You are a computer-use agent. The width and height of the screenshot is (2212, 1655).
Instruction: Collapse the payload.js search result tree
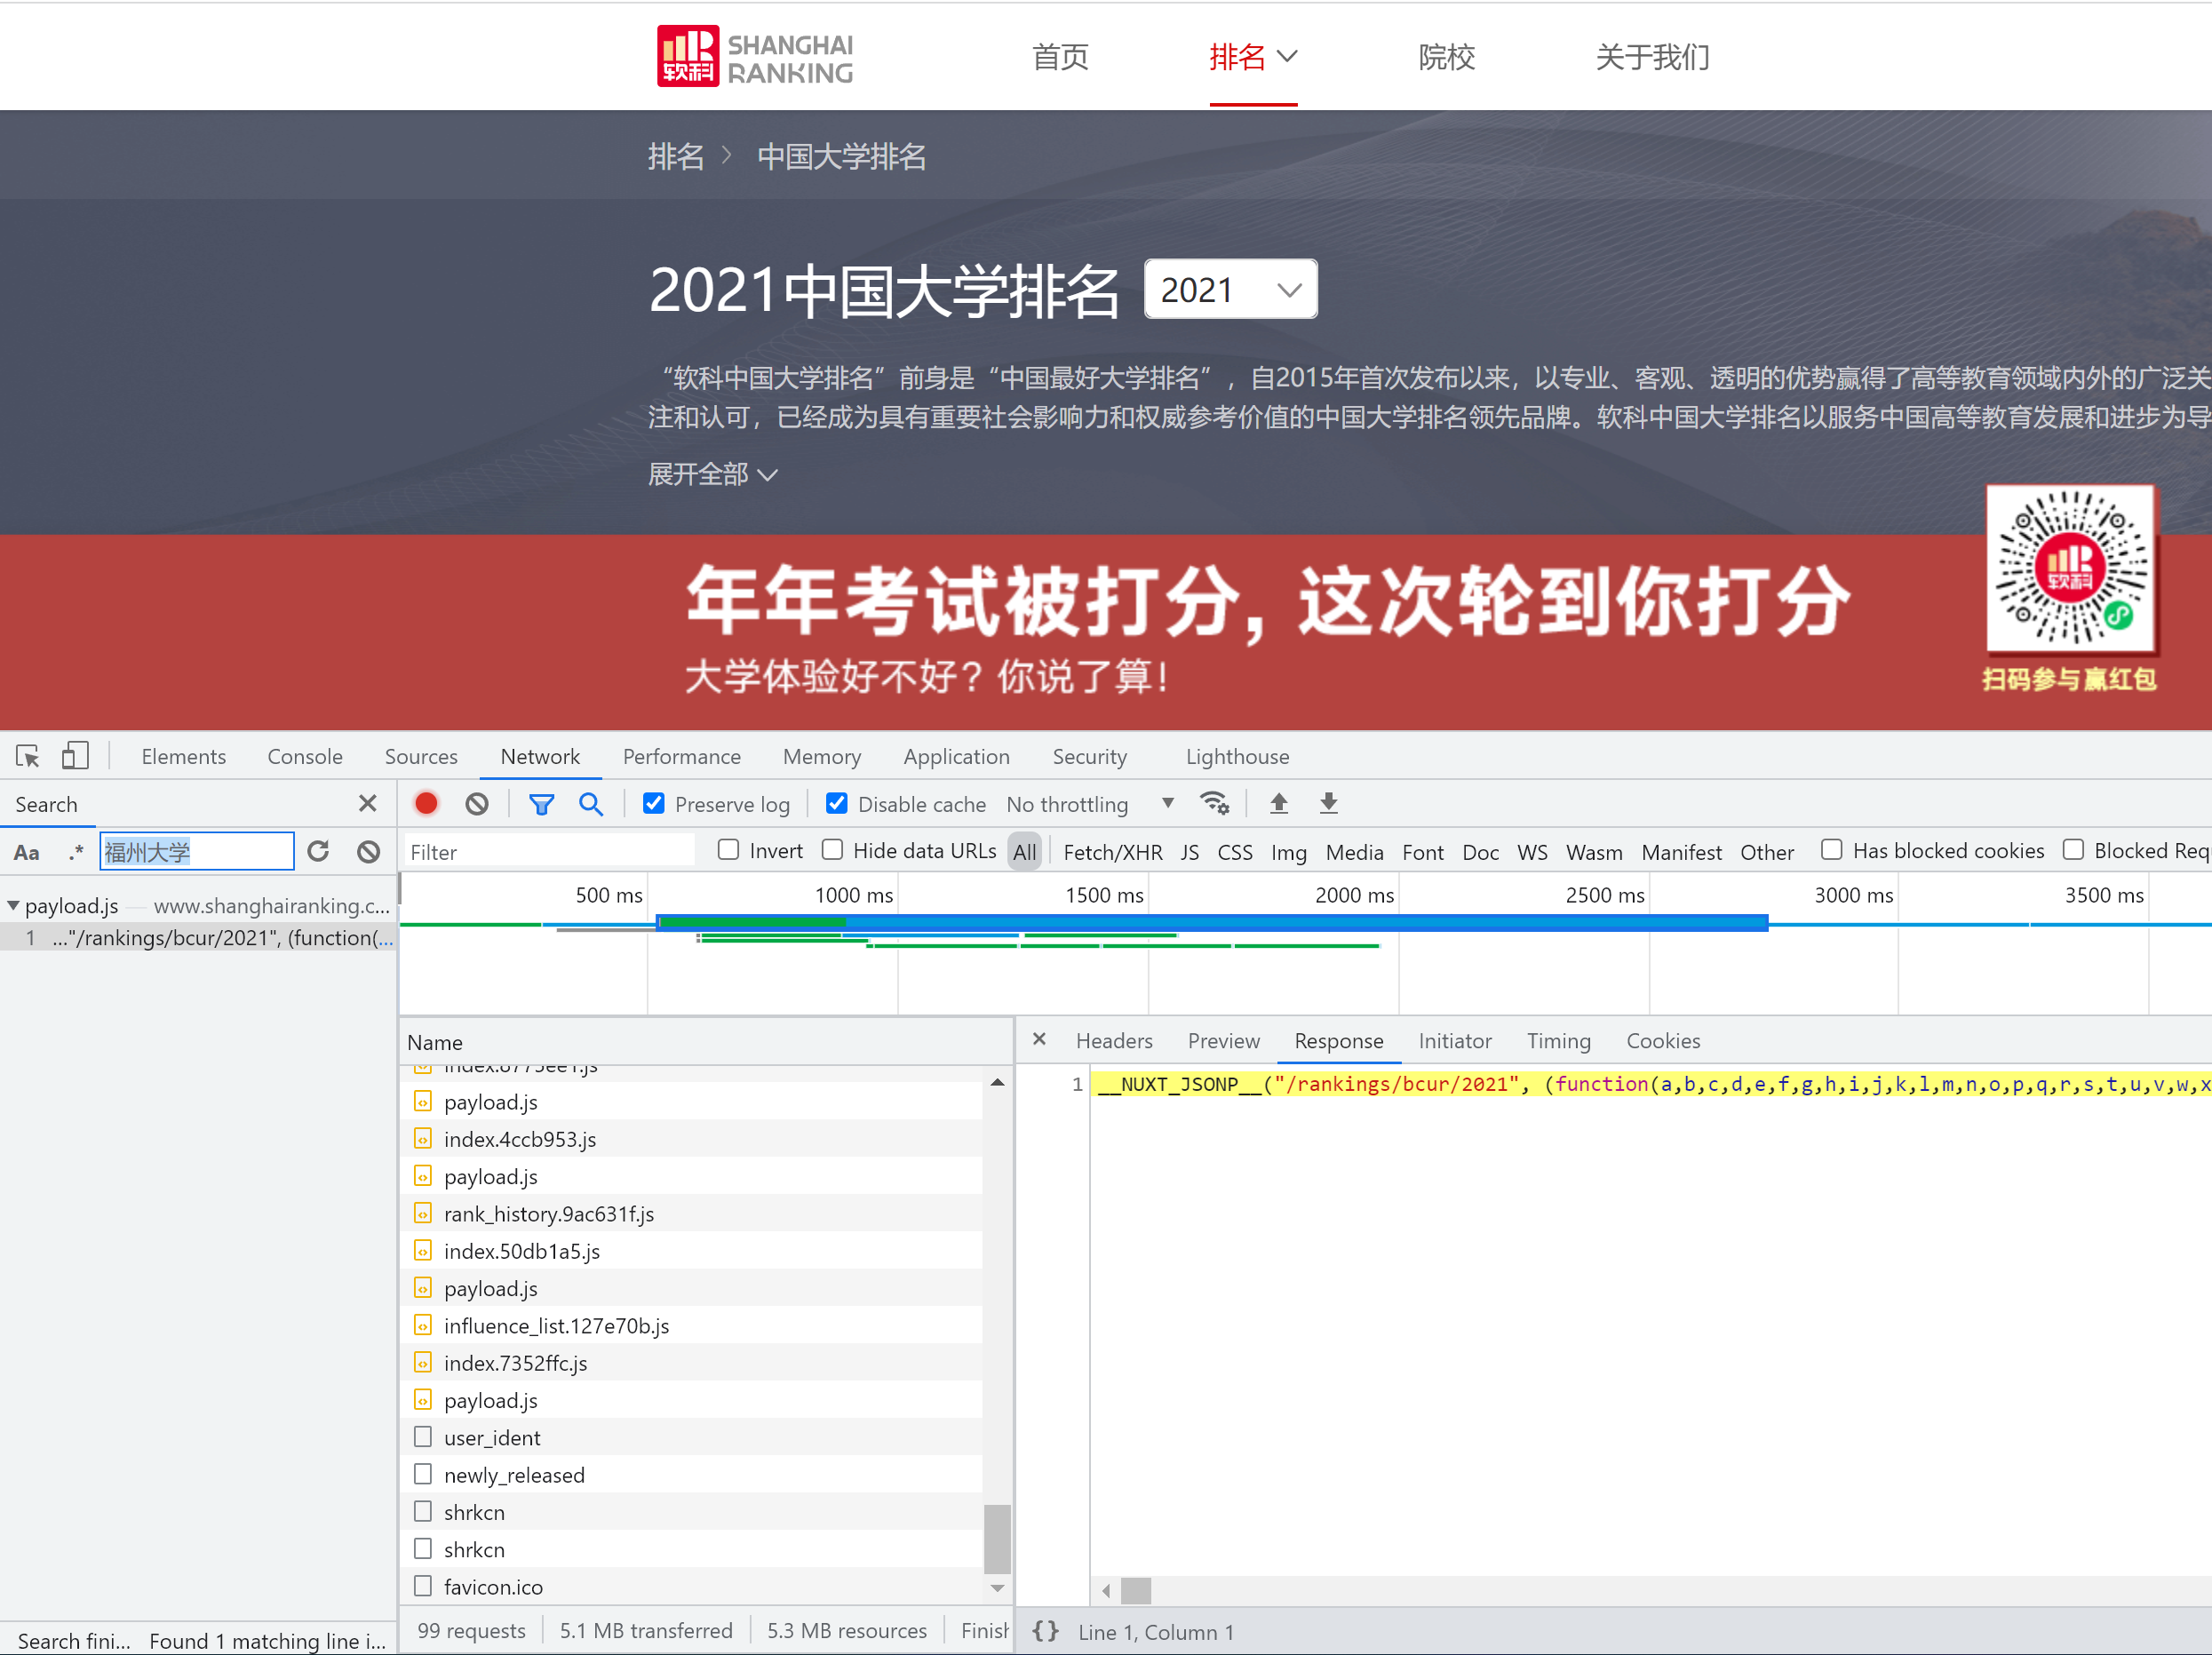[x=13, y=905]
